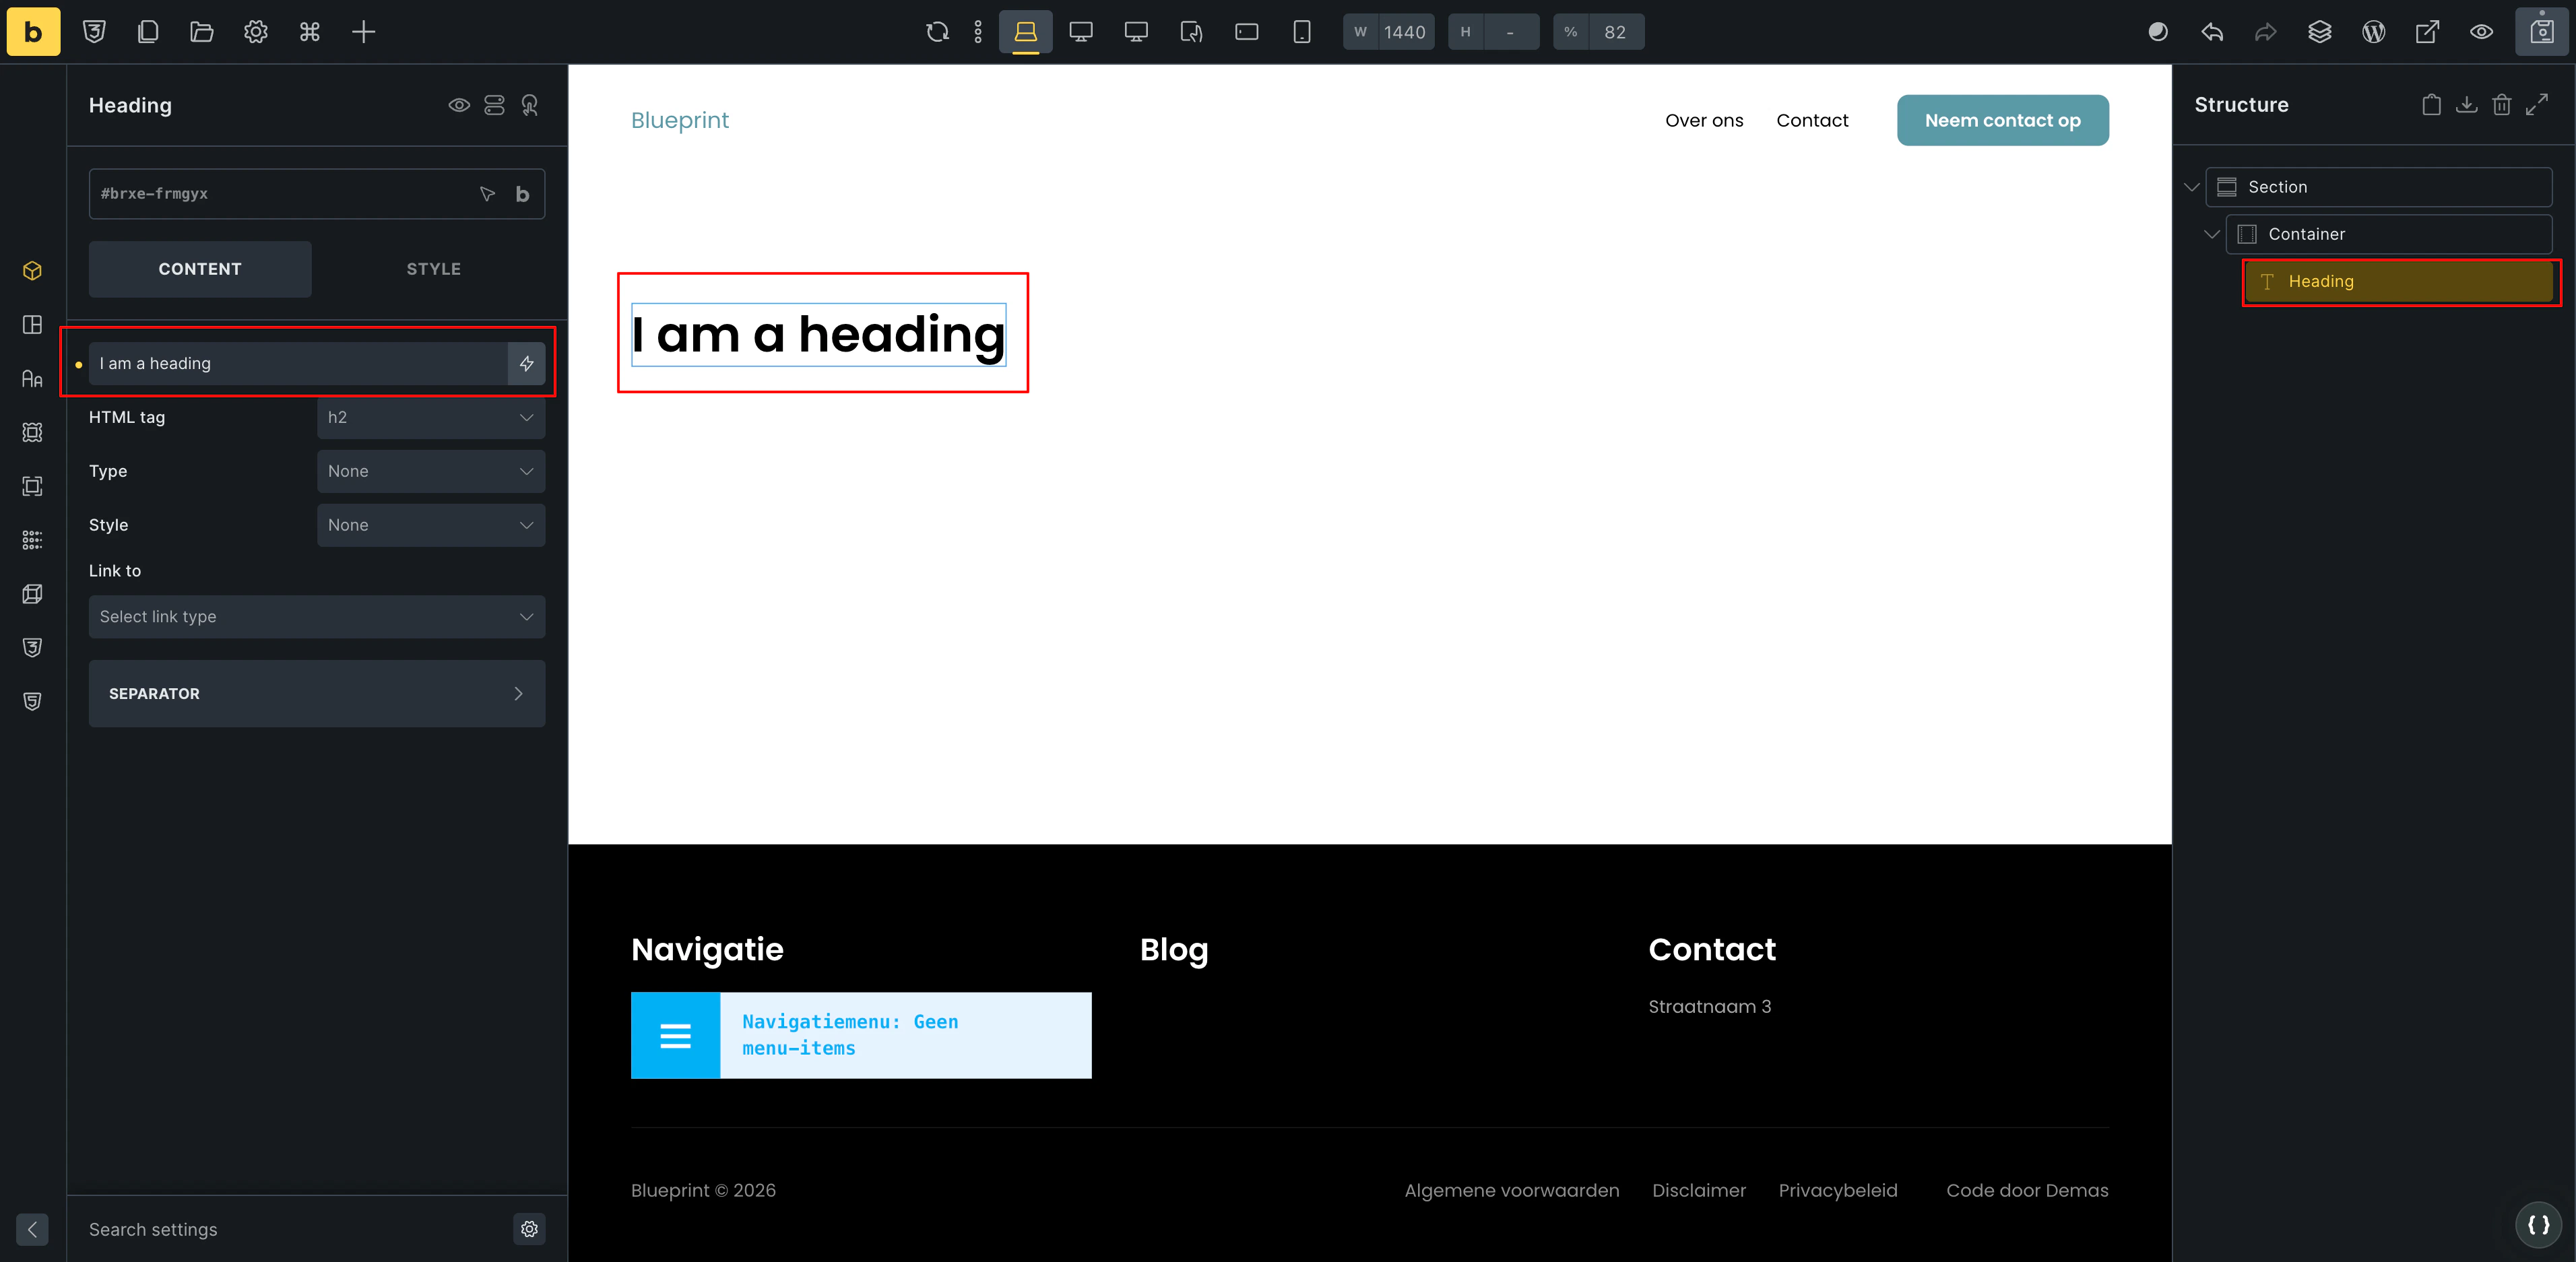
Task: Switch to the STYLE tab
Action: tap(433, 269)
